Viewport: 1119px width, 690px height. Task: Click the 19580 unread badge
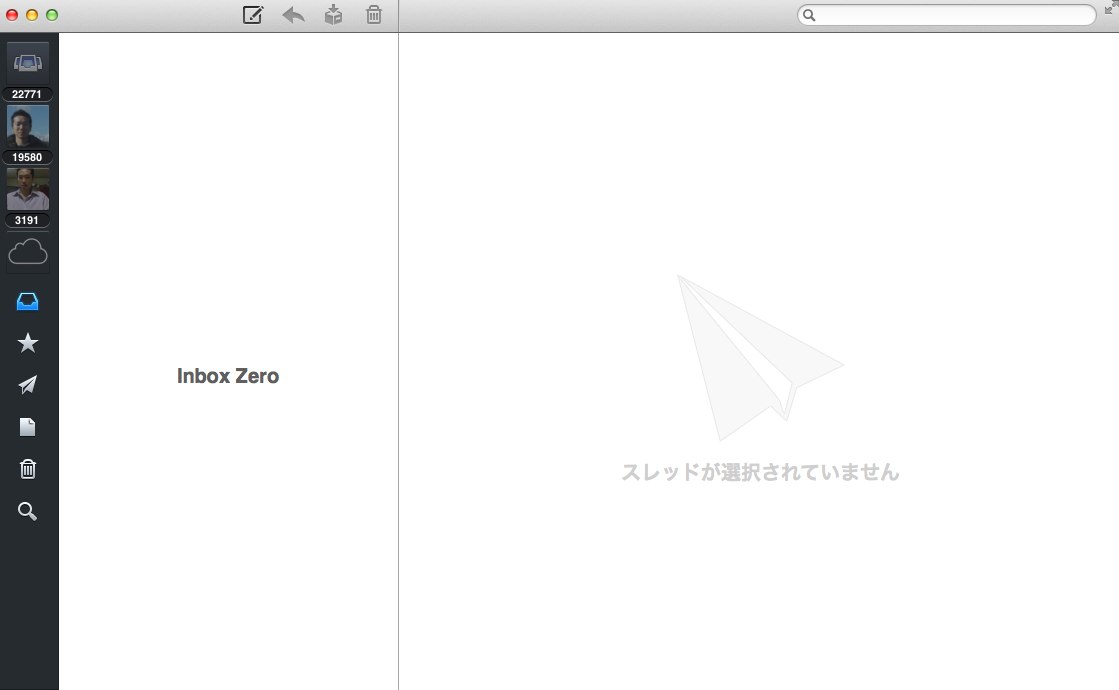click(x=27, y=157)
